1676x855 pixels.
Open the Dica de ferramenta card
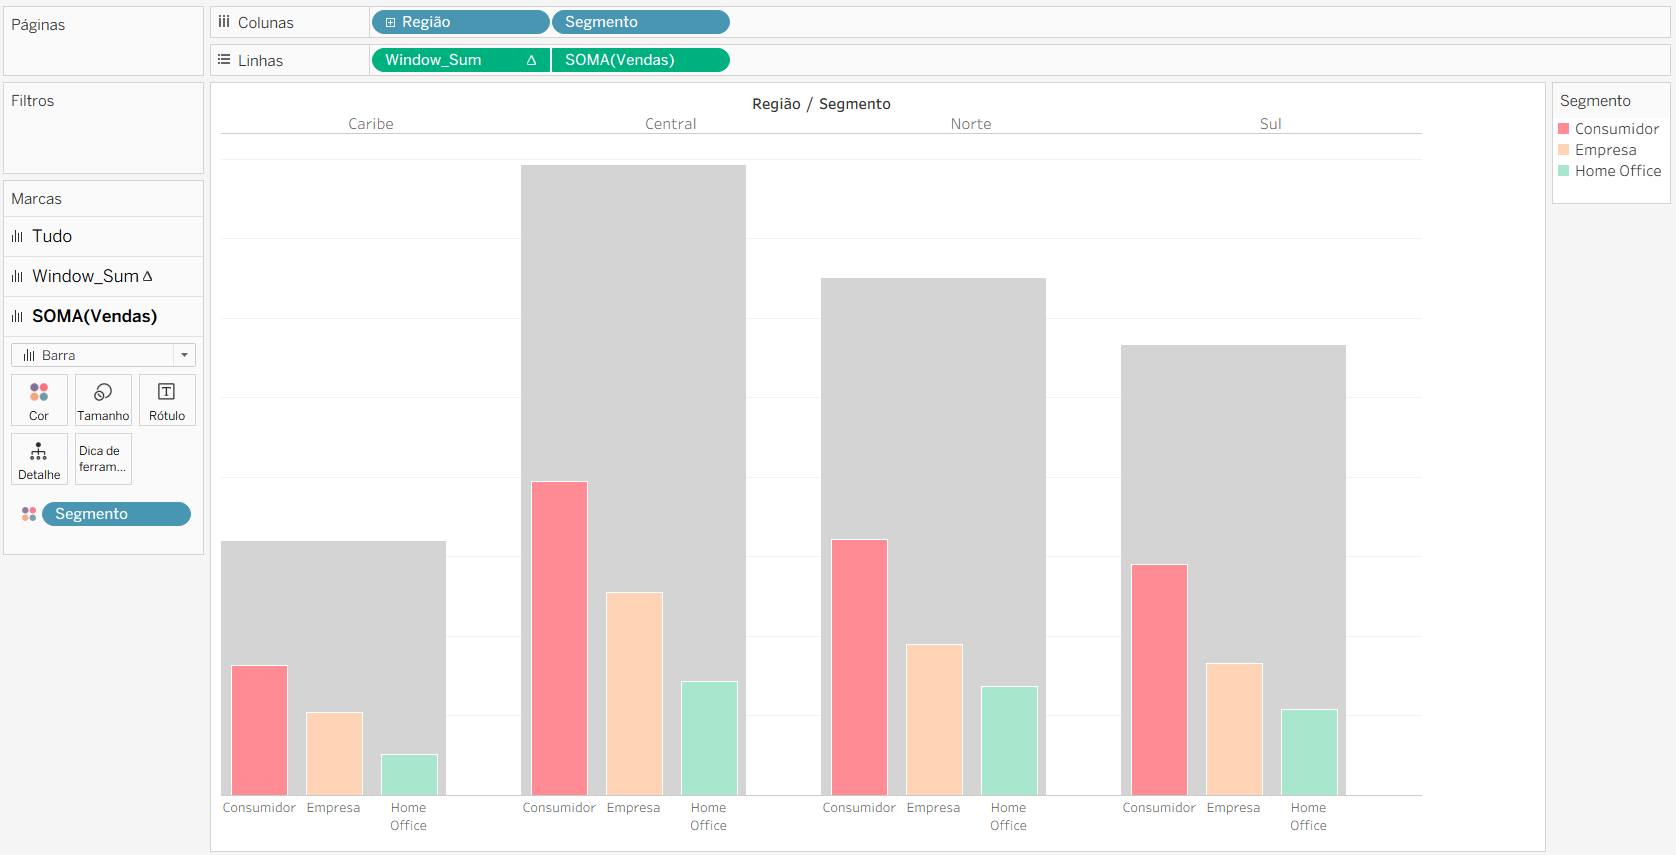pos(103,459)
